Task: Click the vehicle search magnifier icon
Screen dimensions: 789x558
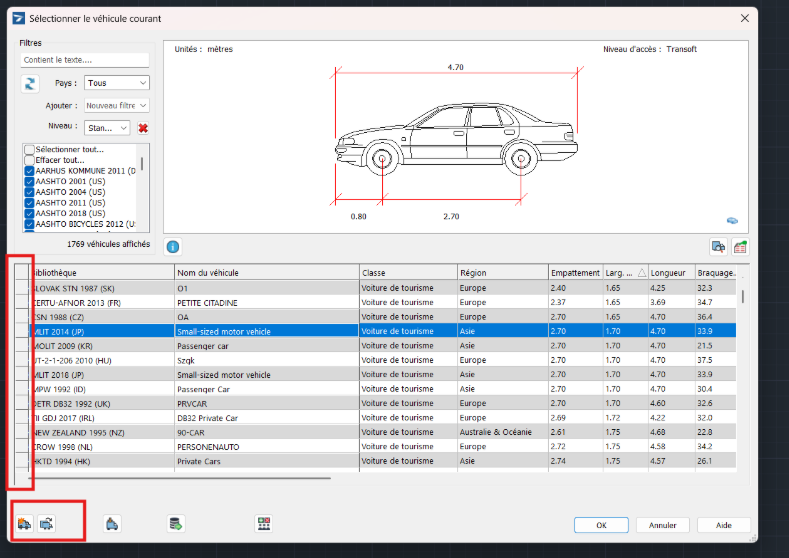Action: [717, 246]
